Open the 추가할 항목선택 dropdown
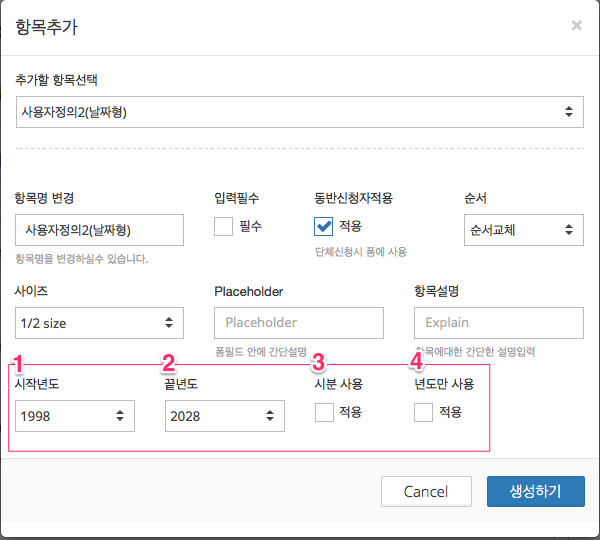This screenshot has height=540, width=600. 300,112
